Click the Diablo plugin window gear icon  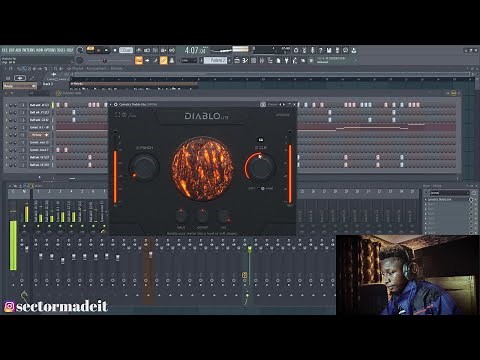(116, 104)
